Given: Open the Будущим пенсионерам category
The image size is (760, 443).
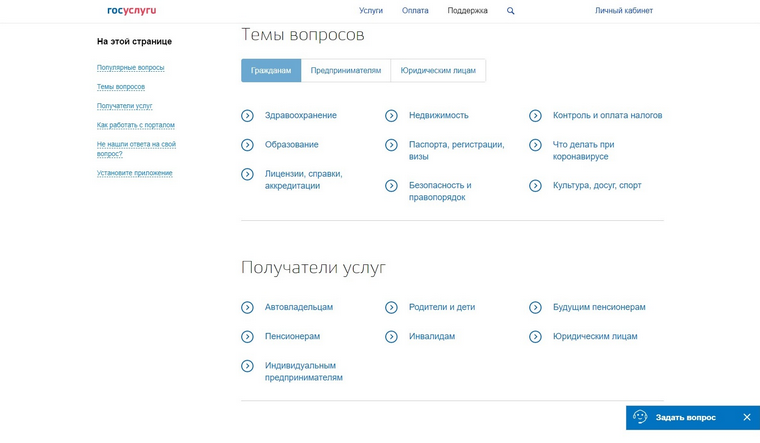Looking at the screenshot, I should tap(599, 307).
